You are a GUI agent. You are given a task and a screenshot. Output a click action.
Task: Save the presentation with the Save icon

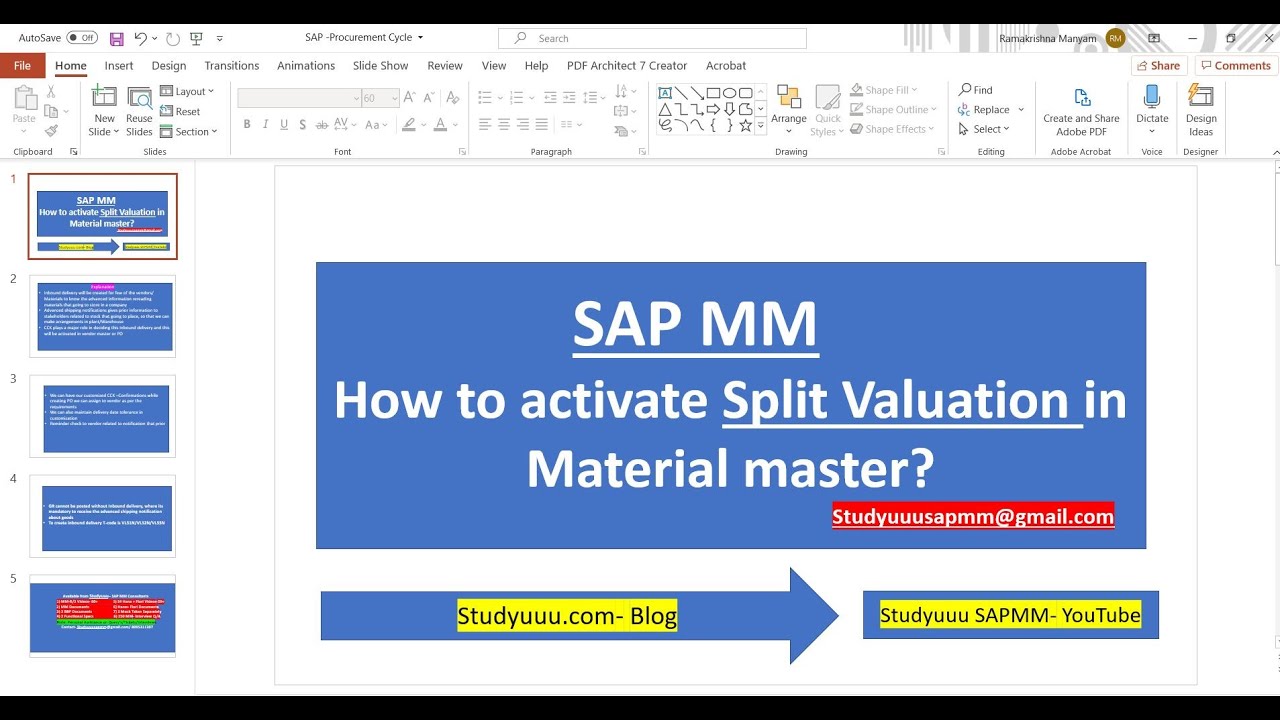click(x=116, y=38)
